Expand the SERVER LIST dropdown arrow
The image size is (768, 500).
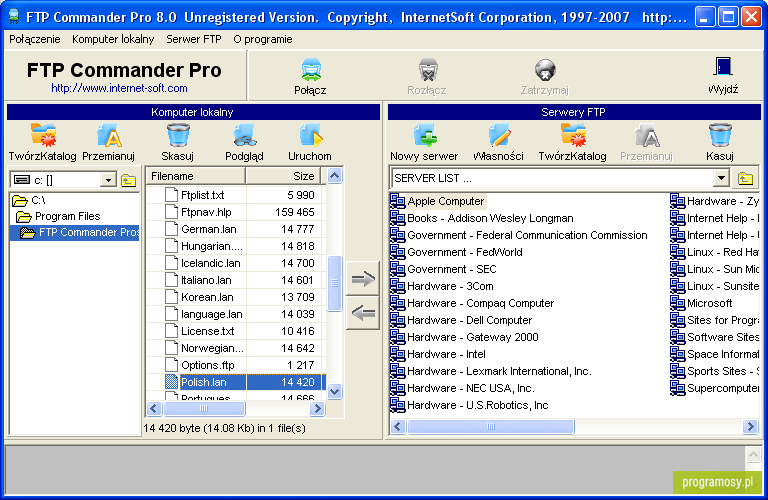pyautogui.click(x=721, y=178)
